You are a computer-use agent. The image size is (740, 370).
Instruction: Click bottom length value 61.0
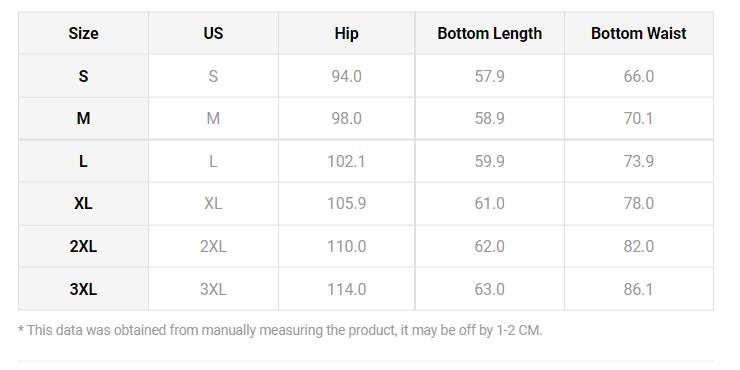tap(489, 204)
